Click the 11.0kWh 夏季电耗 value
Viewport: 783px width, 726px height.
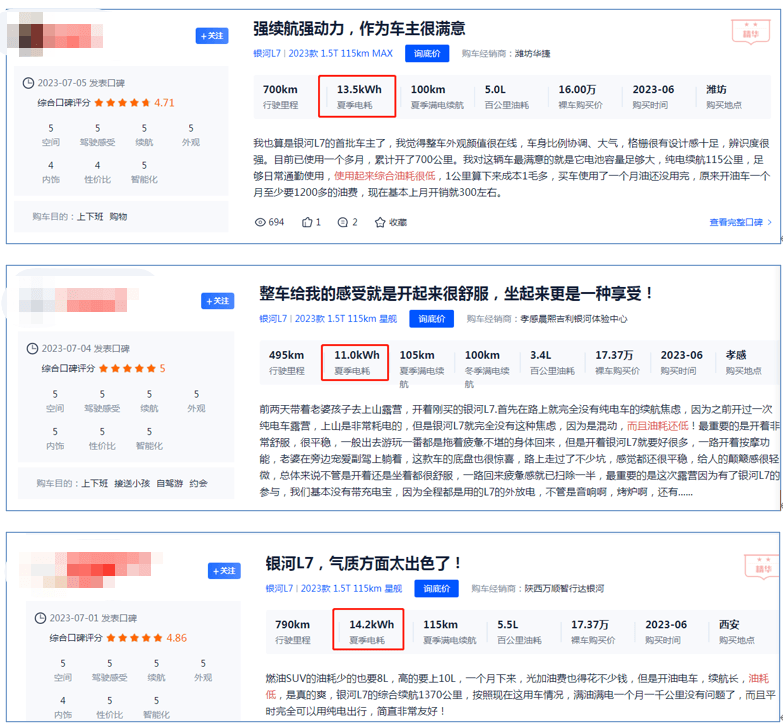point(357,356)
